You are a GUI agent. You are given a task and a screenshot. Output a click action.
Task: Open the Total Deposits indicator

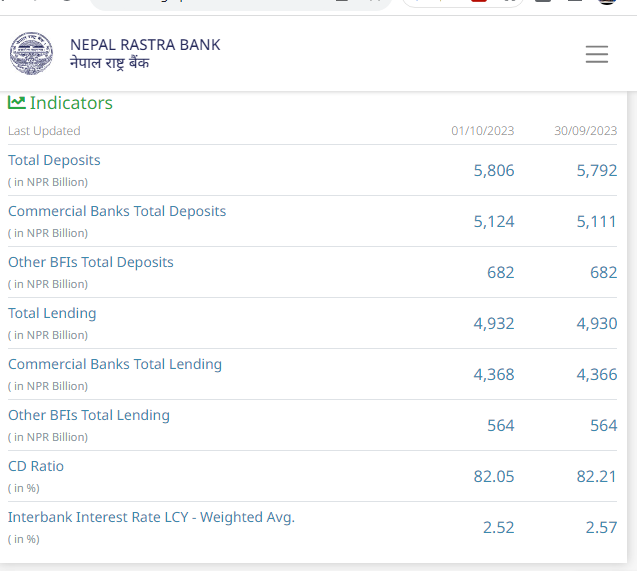54,160
